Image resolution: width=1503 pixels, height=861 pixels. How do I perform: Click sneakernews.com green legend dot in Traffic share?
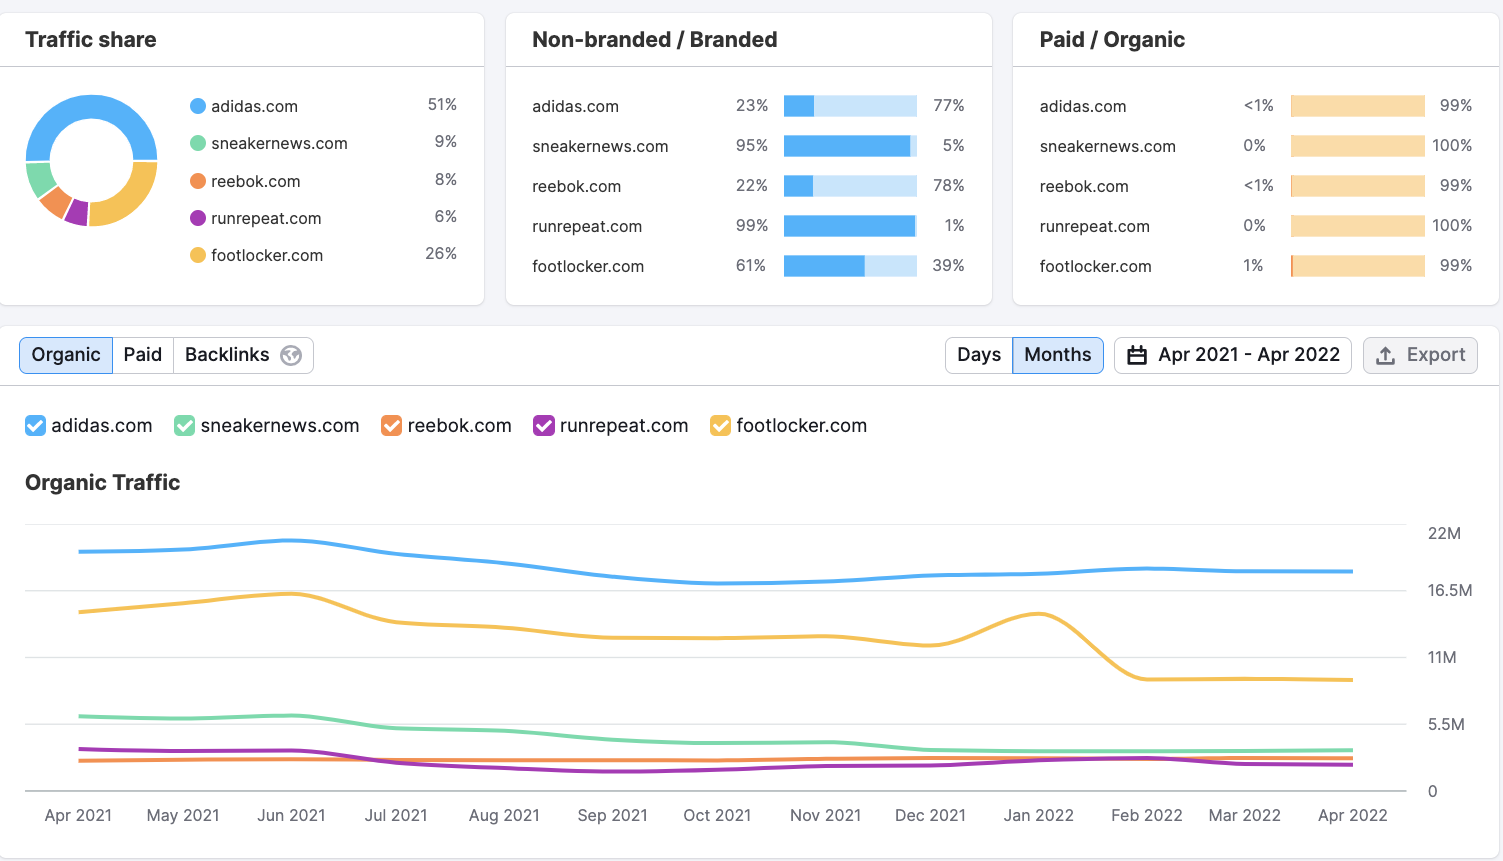[x=198, y=143]
